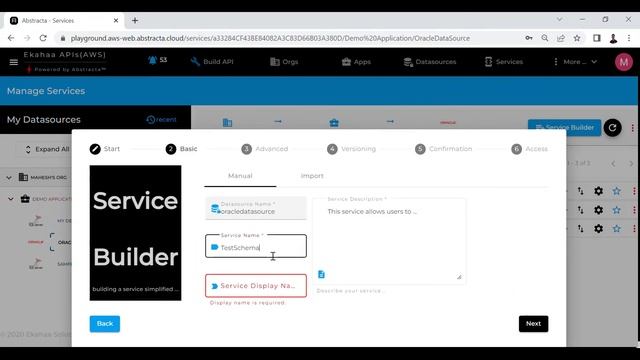Image resolution: width=640 pixels, height=360 pixels.
Task: Click the document icon under description
Action: point(321,274)
